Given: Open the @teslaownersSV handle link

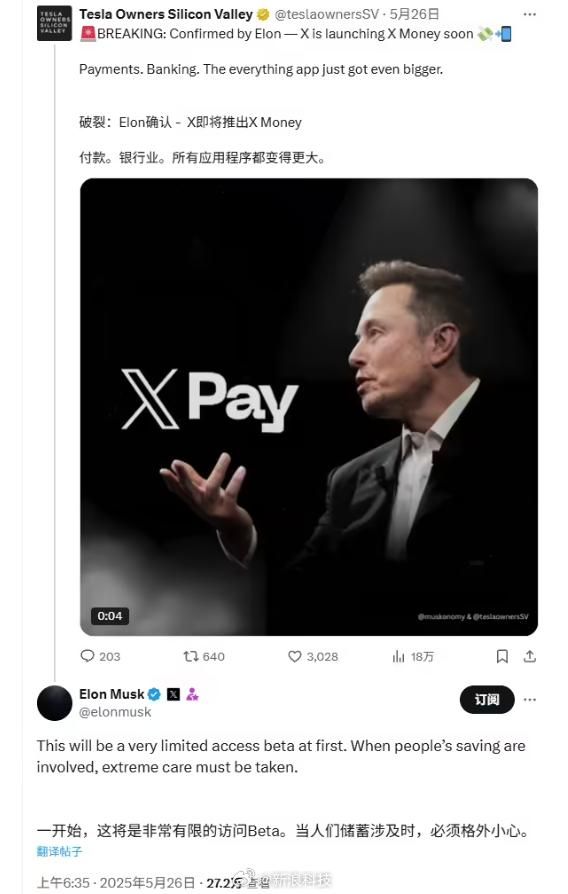Looking at the screenshot, I should pyautogui.click(x=327, y=14).
